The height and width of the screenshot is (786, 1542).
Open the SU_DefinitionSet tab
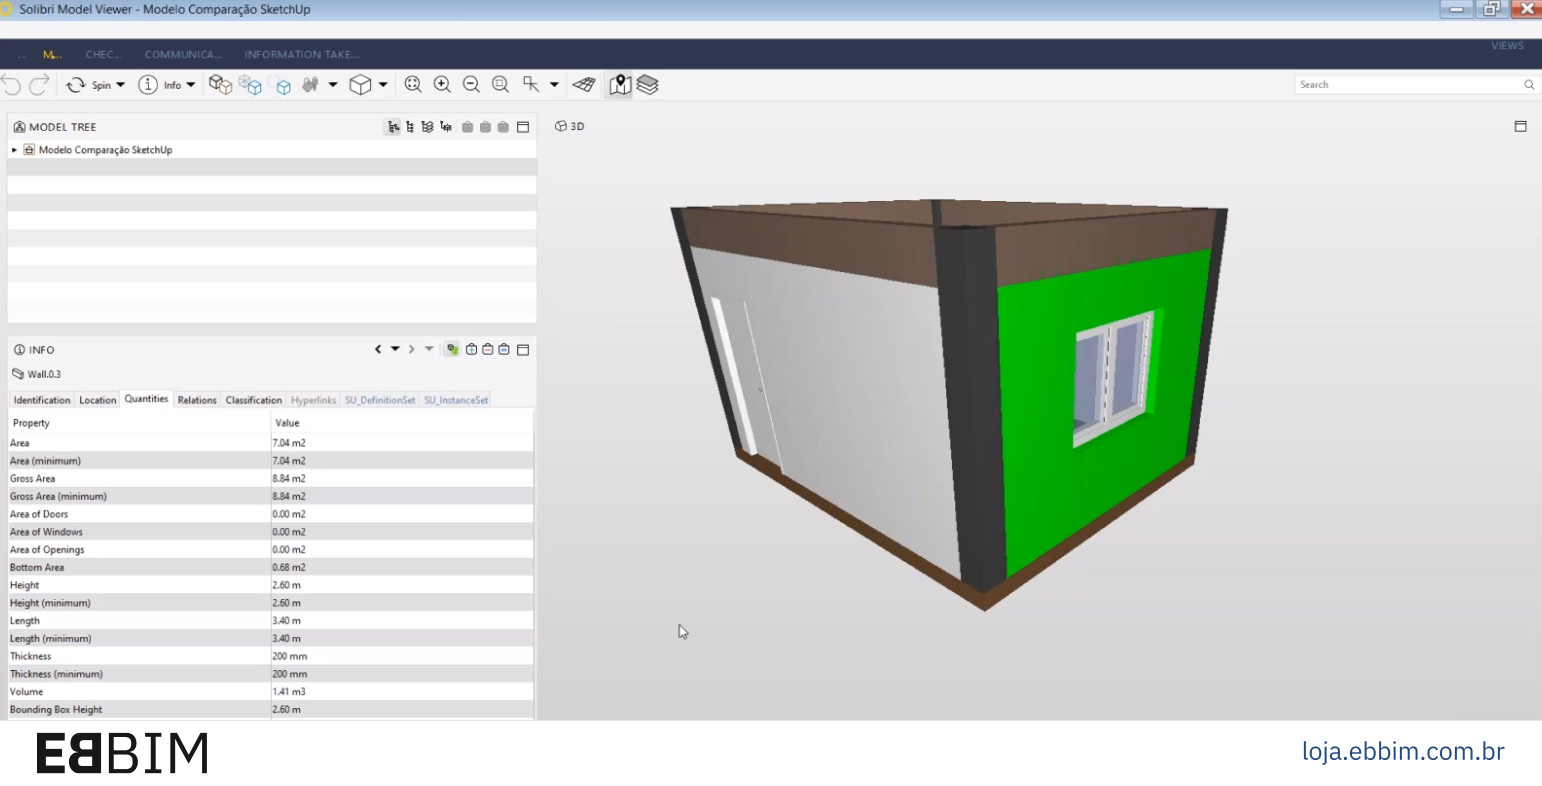[380, 400]
